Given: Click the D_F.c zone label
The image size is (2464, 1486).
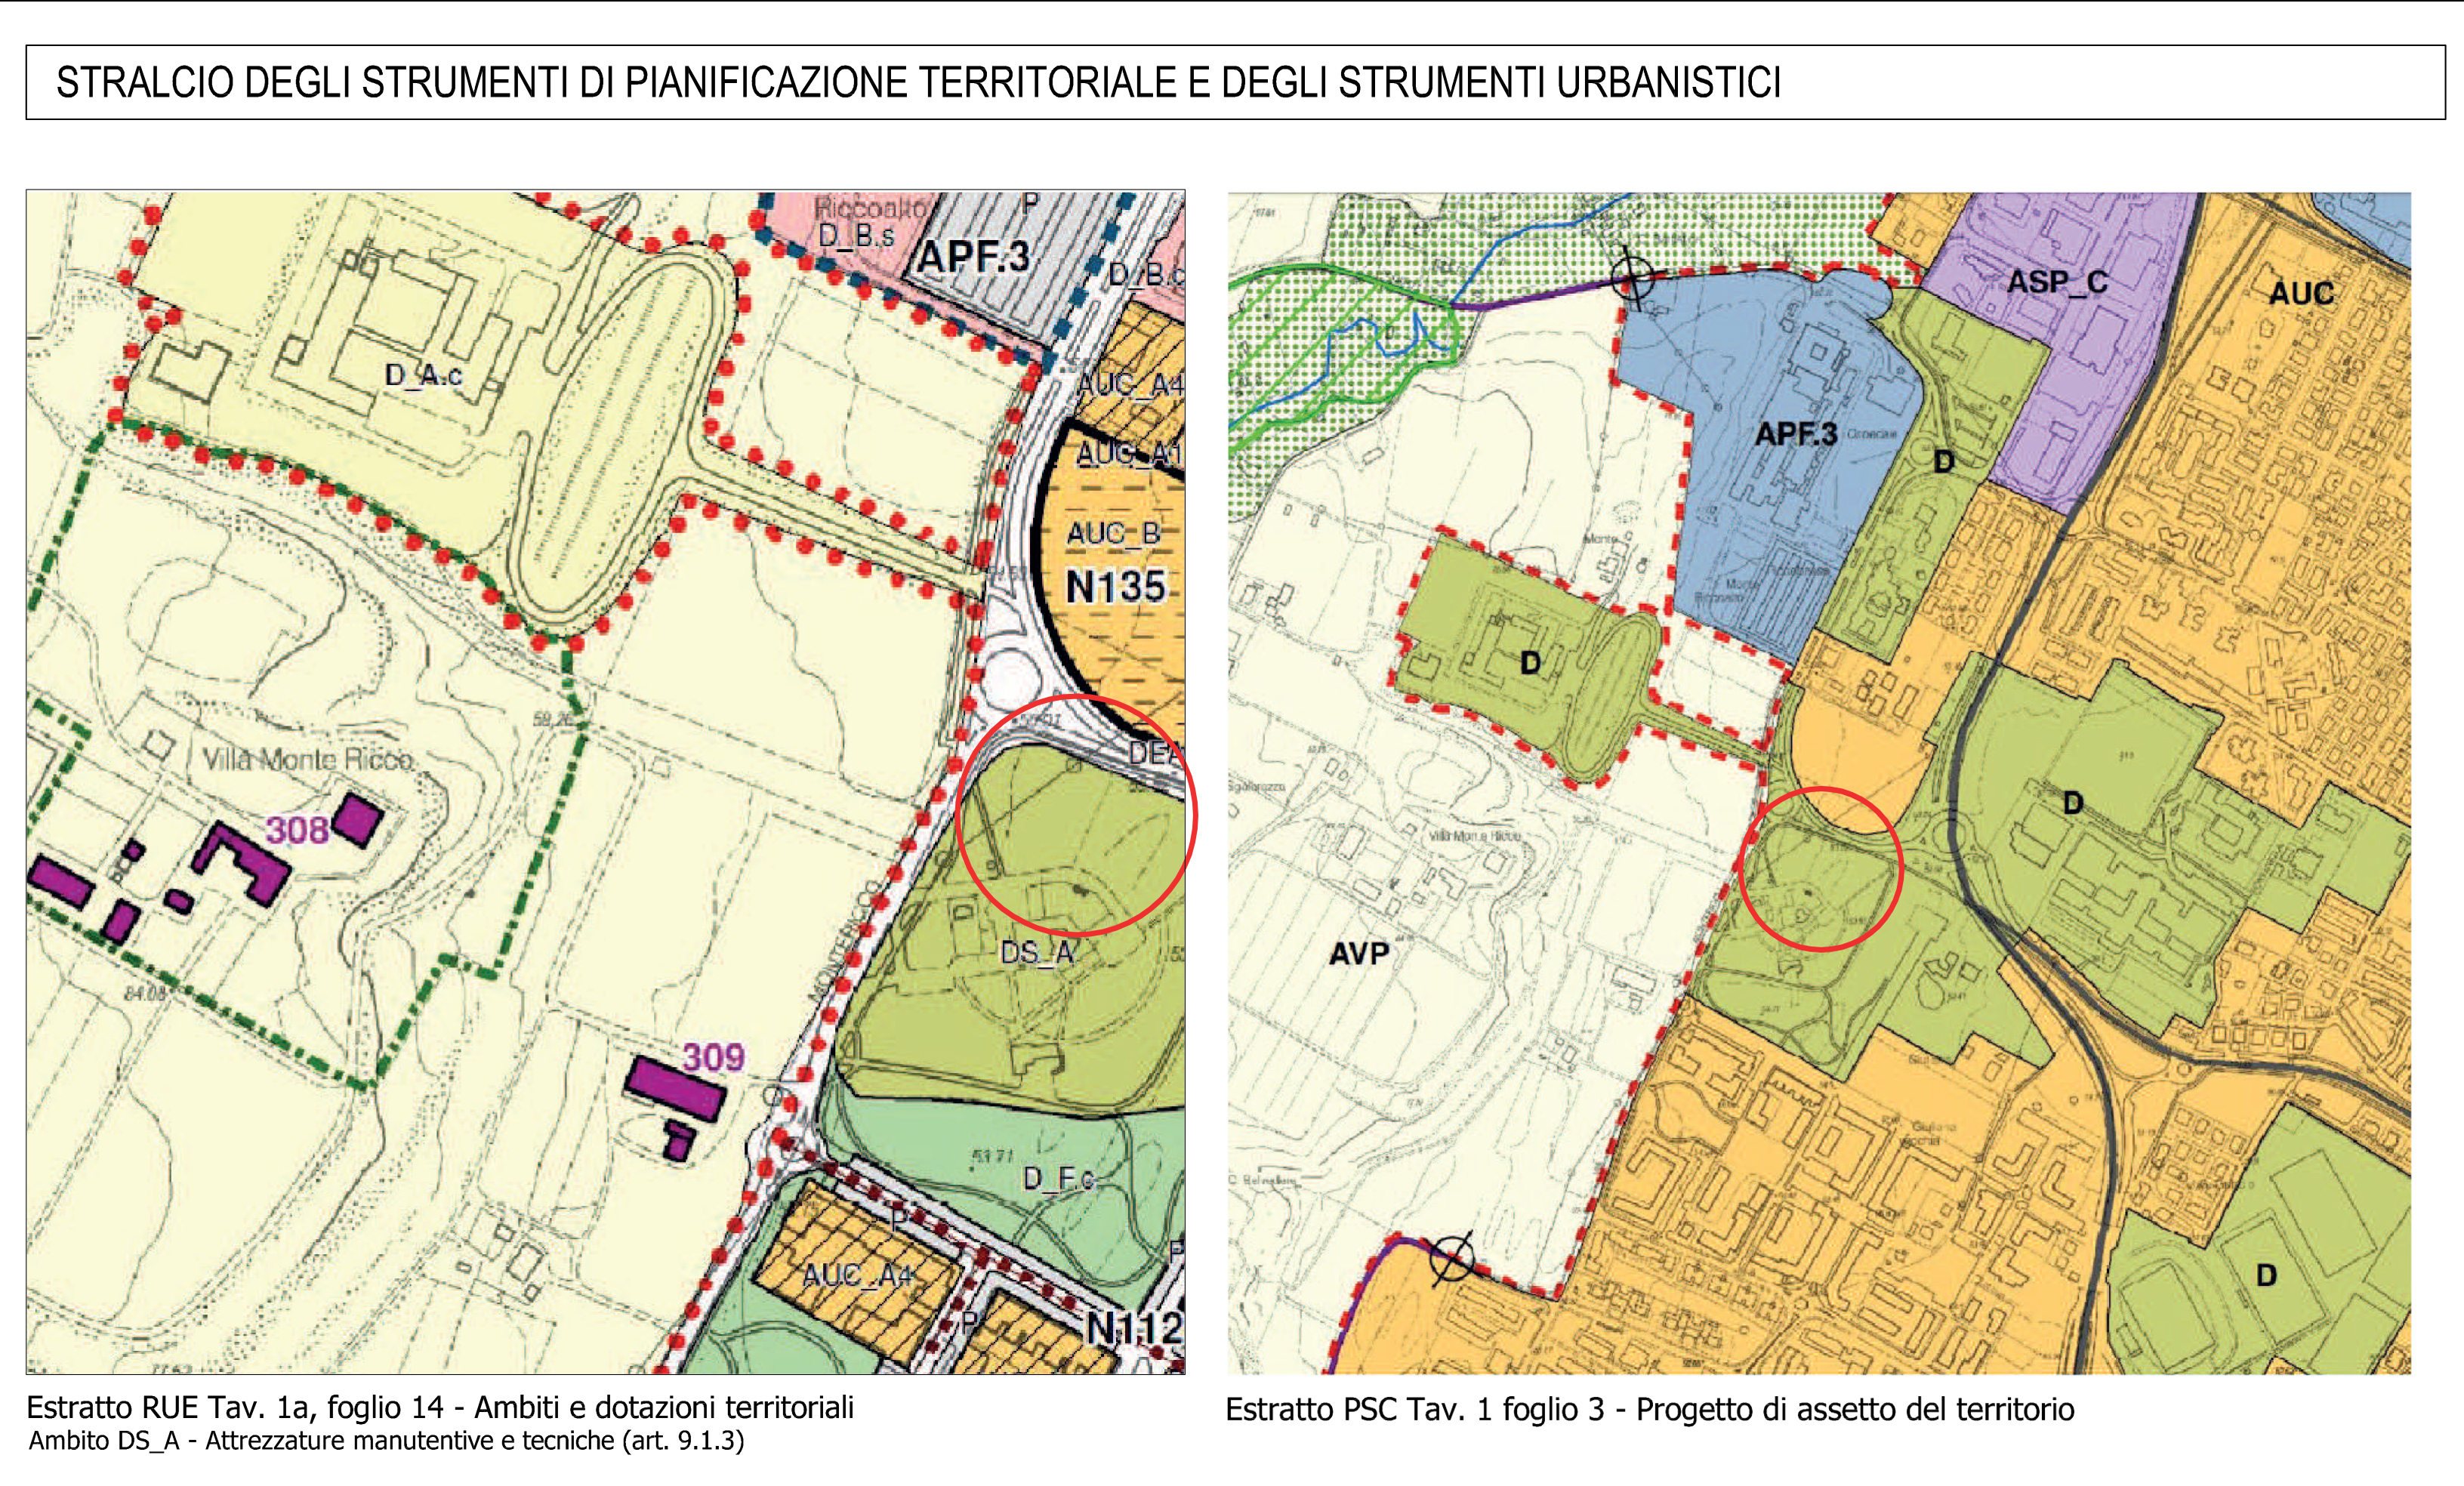Looking at the screenshot, I should click(x=1059, y=1179).
